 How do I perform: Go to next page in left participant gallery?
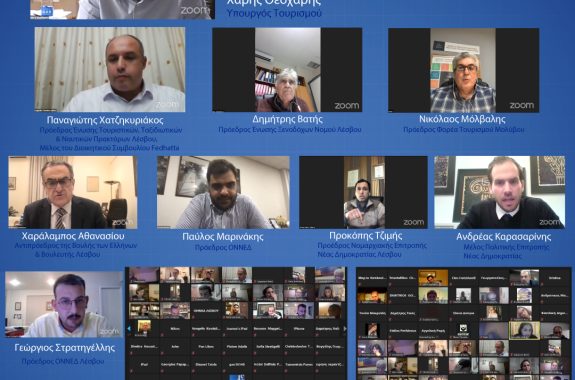pyautogui.click(x=344, y=329)
